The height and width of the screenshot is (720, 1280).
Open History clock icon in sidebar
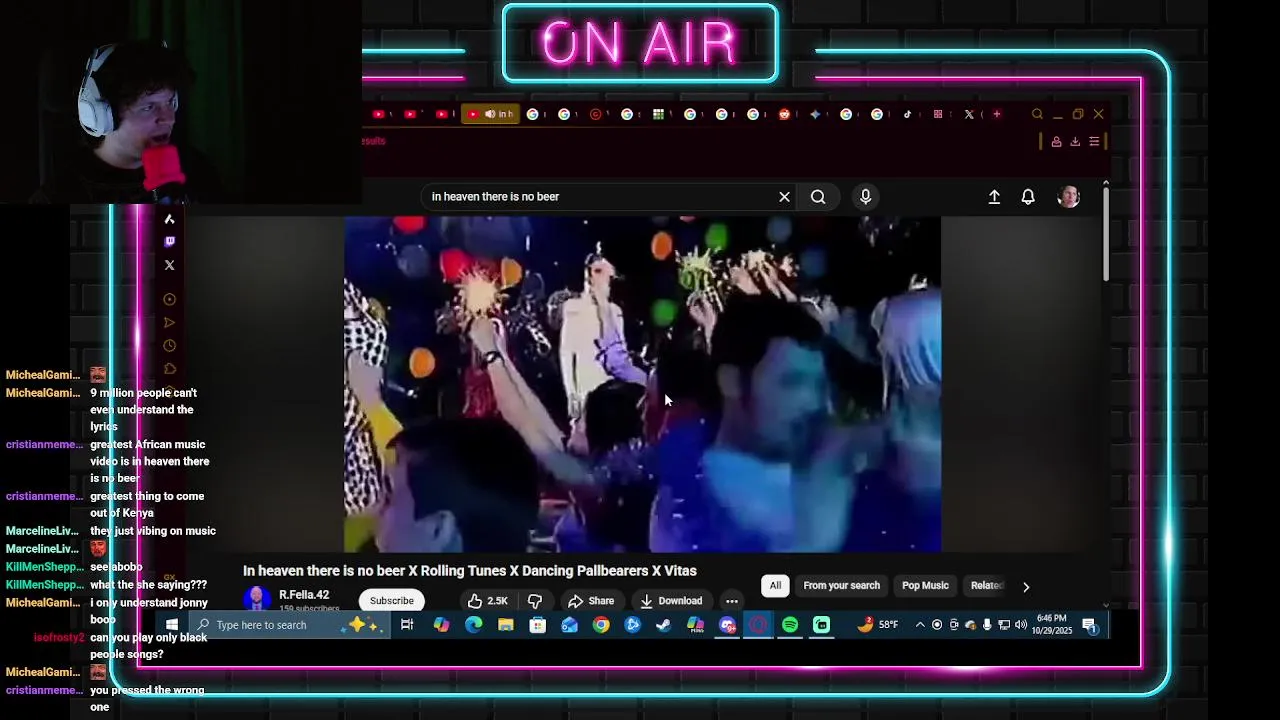point(169,345)
